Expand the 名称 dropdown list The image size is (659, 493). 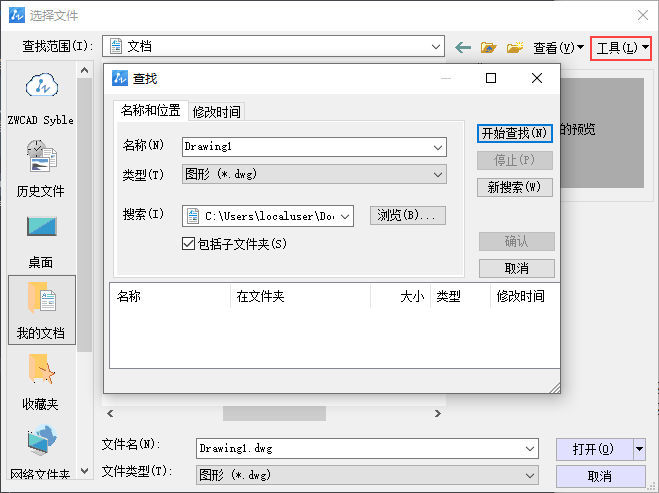tap(438, 146)
